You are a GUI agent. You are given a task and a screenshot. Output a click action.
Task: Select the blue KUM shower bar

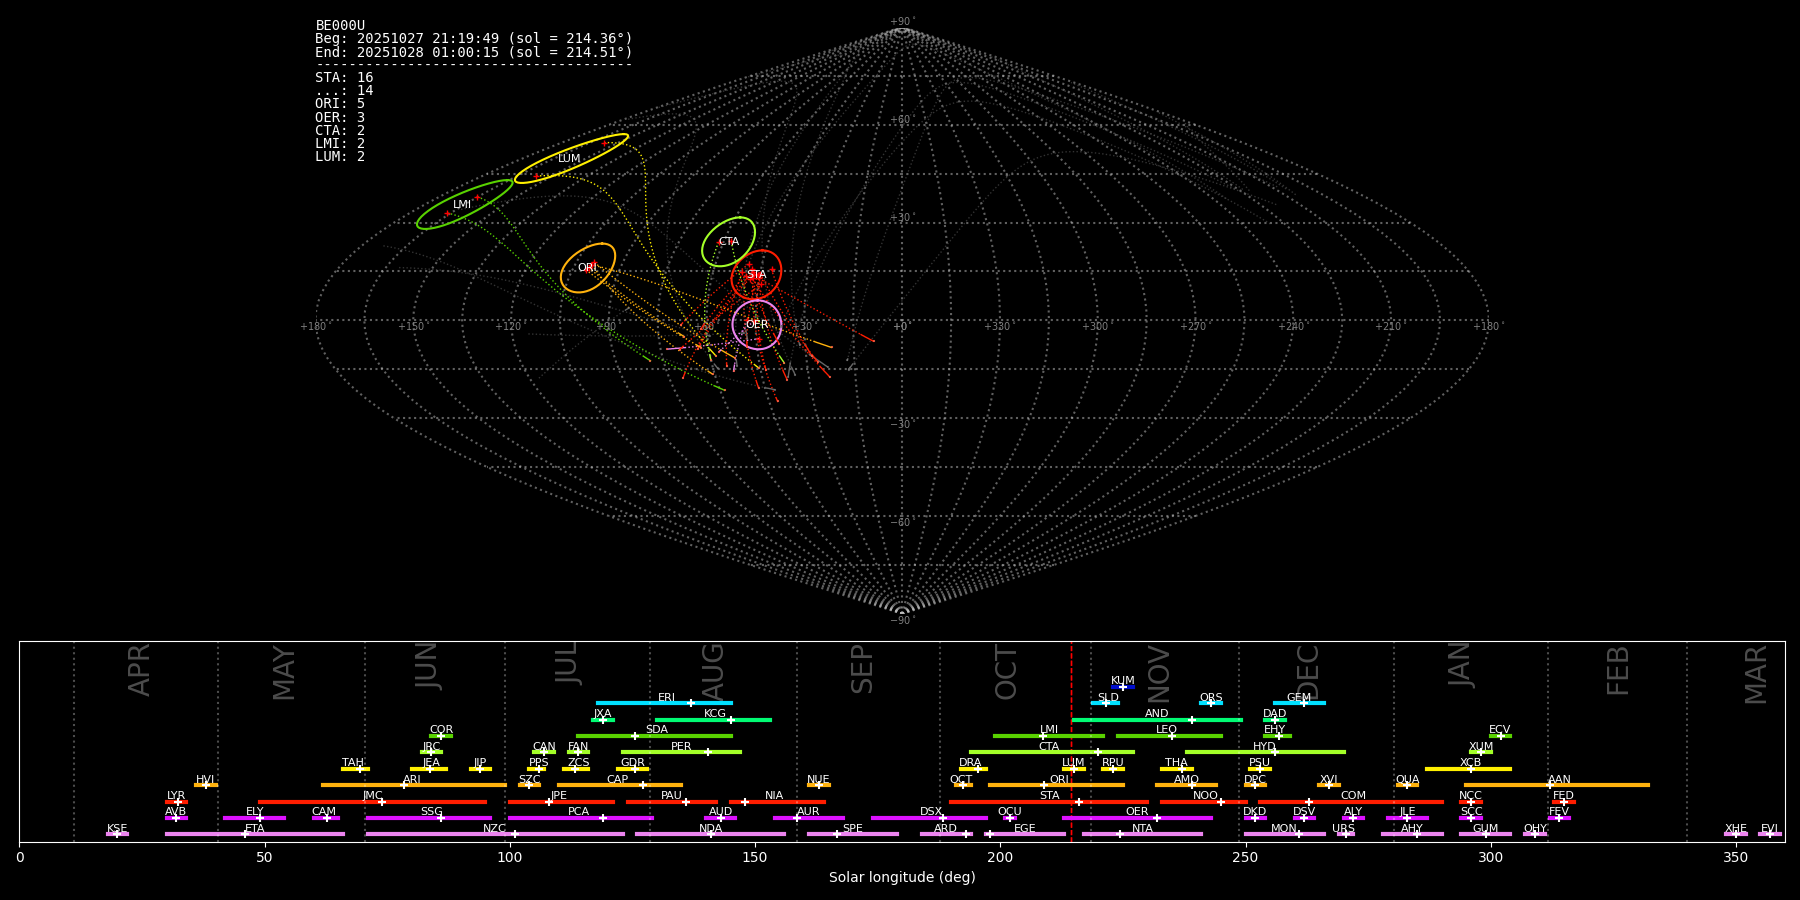1123,687
